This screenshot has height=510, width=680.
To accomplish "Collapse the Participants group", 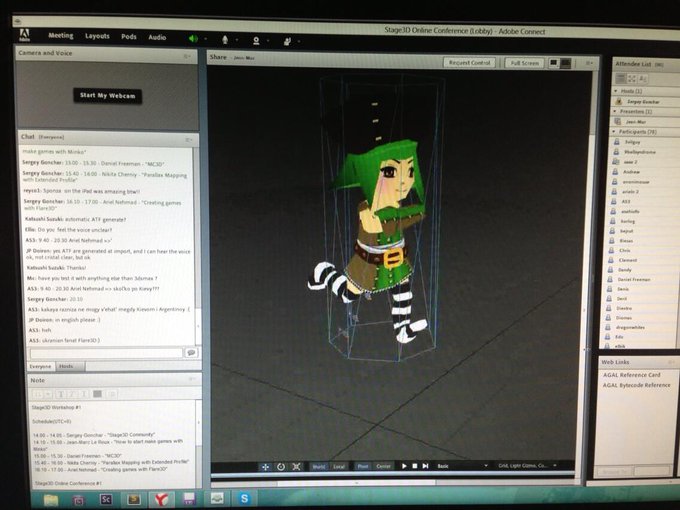I will [x=614, y=131].
